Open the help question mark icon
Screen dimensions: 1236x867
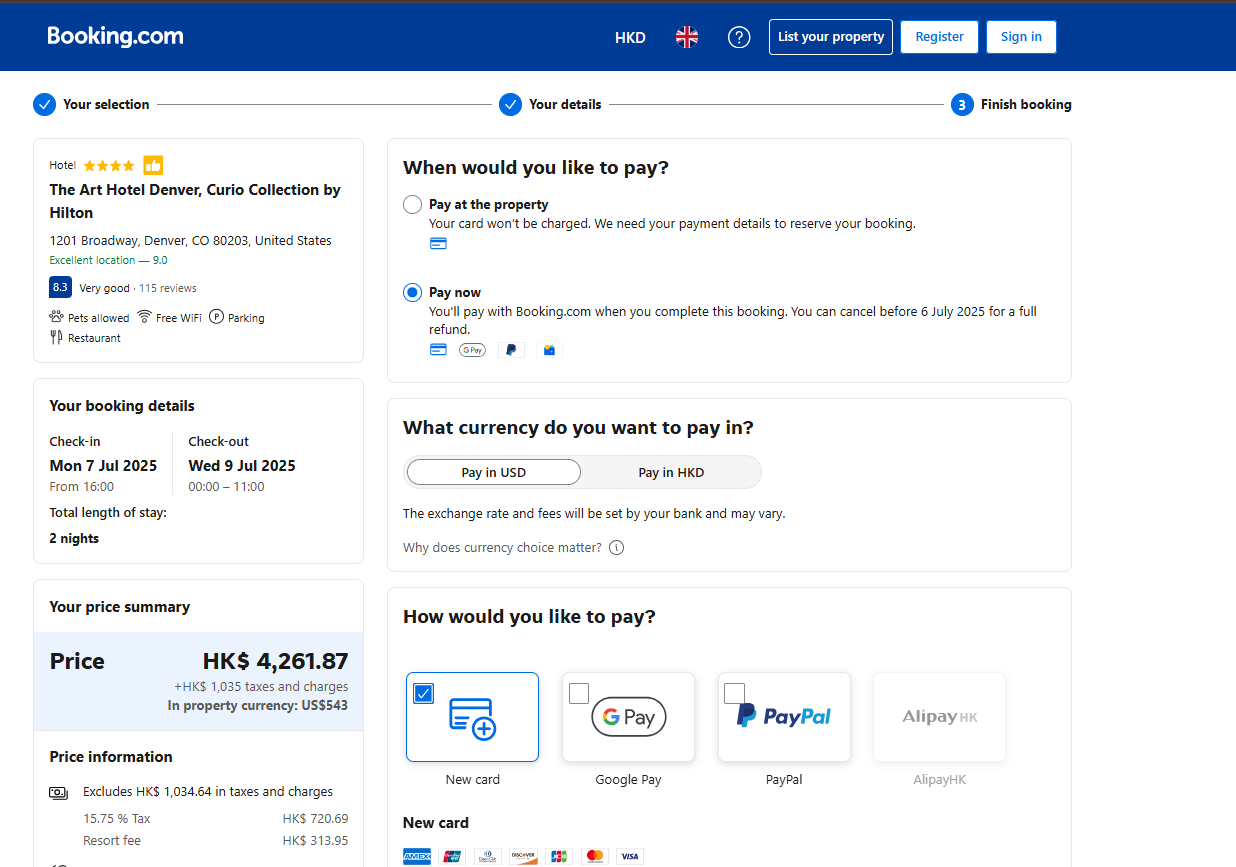739,37
